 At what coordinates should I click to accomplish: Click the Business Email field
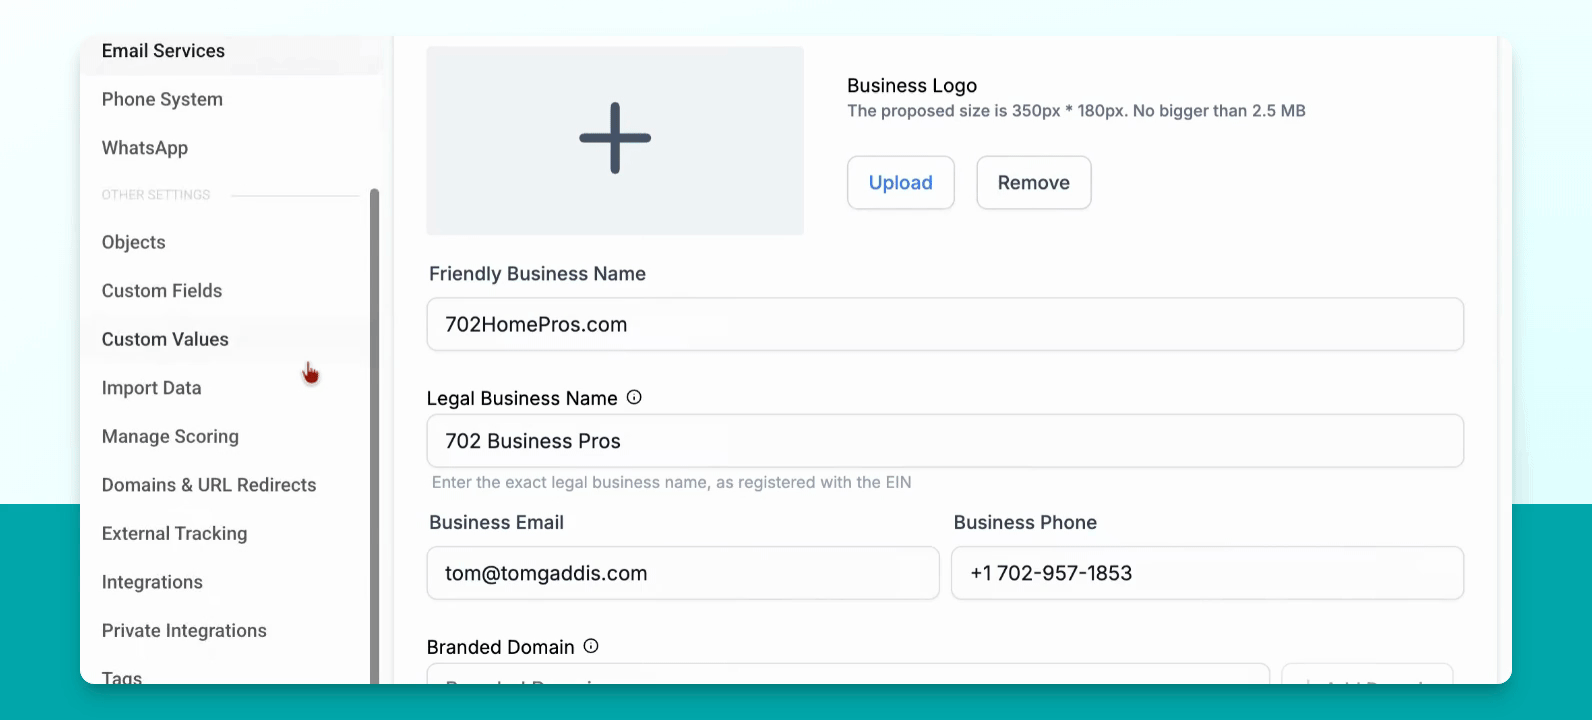point(683,573)
